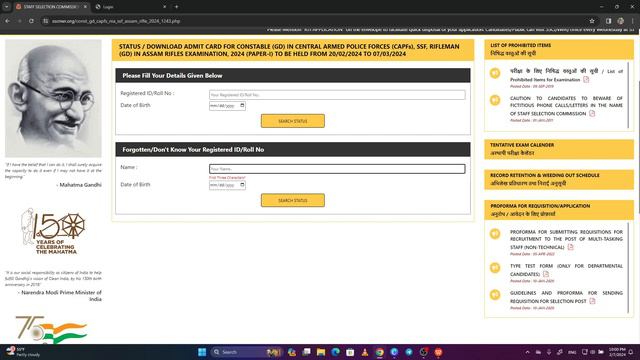Click the Prohibited Items panel scrollbar
This screenshot has width=640, height=360.
coord(628,95)
